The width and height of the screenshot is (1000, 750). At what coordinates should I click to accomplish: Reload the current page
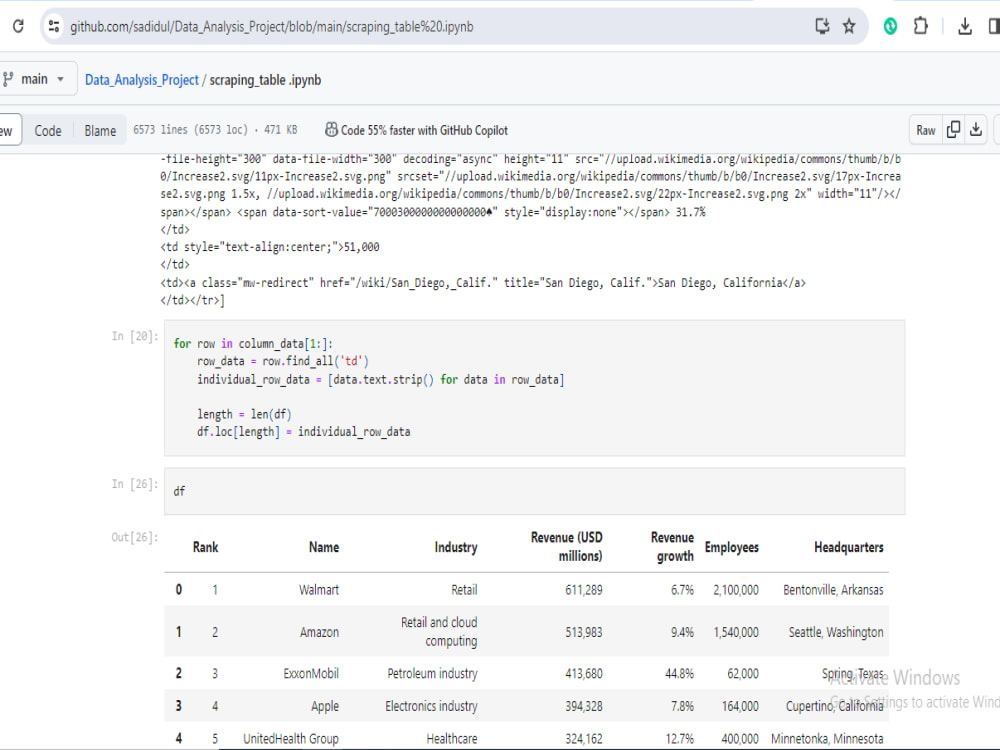16,26
